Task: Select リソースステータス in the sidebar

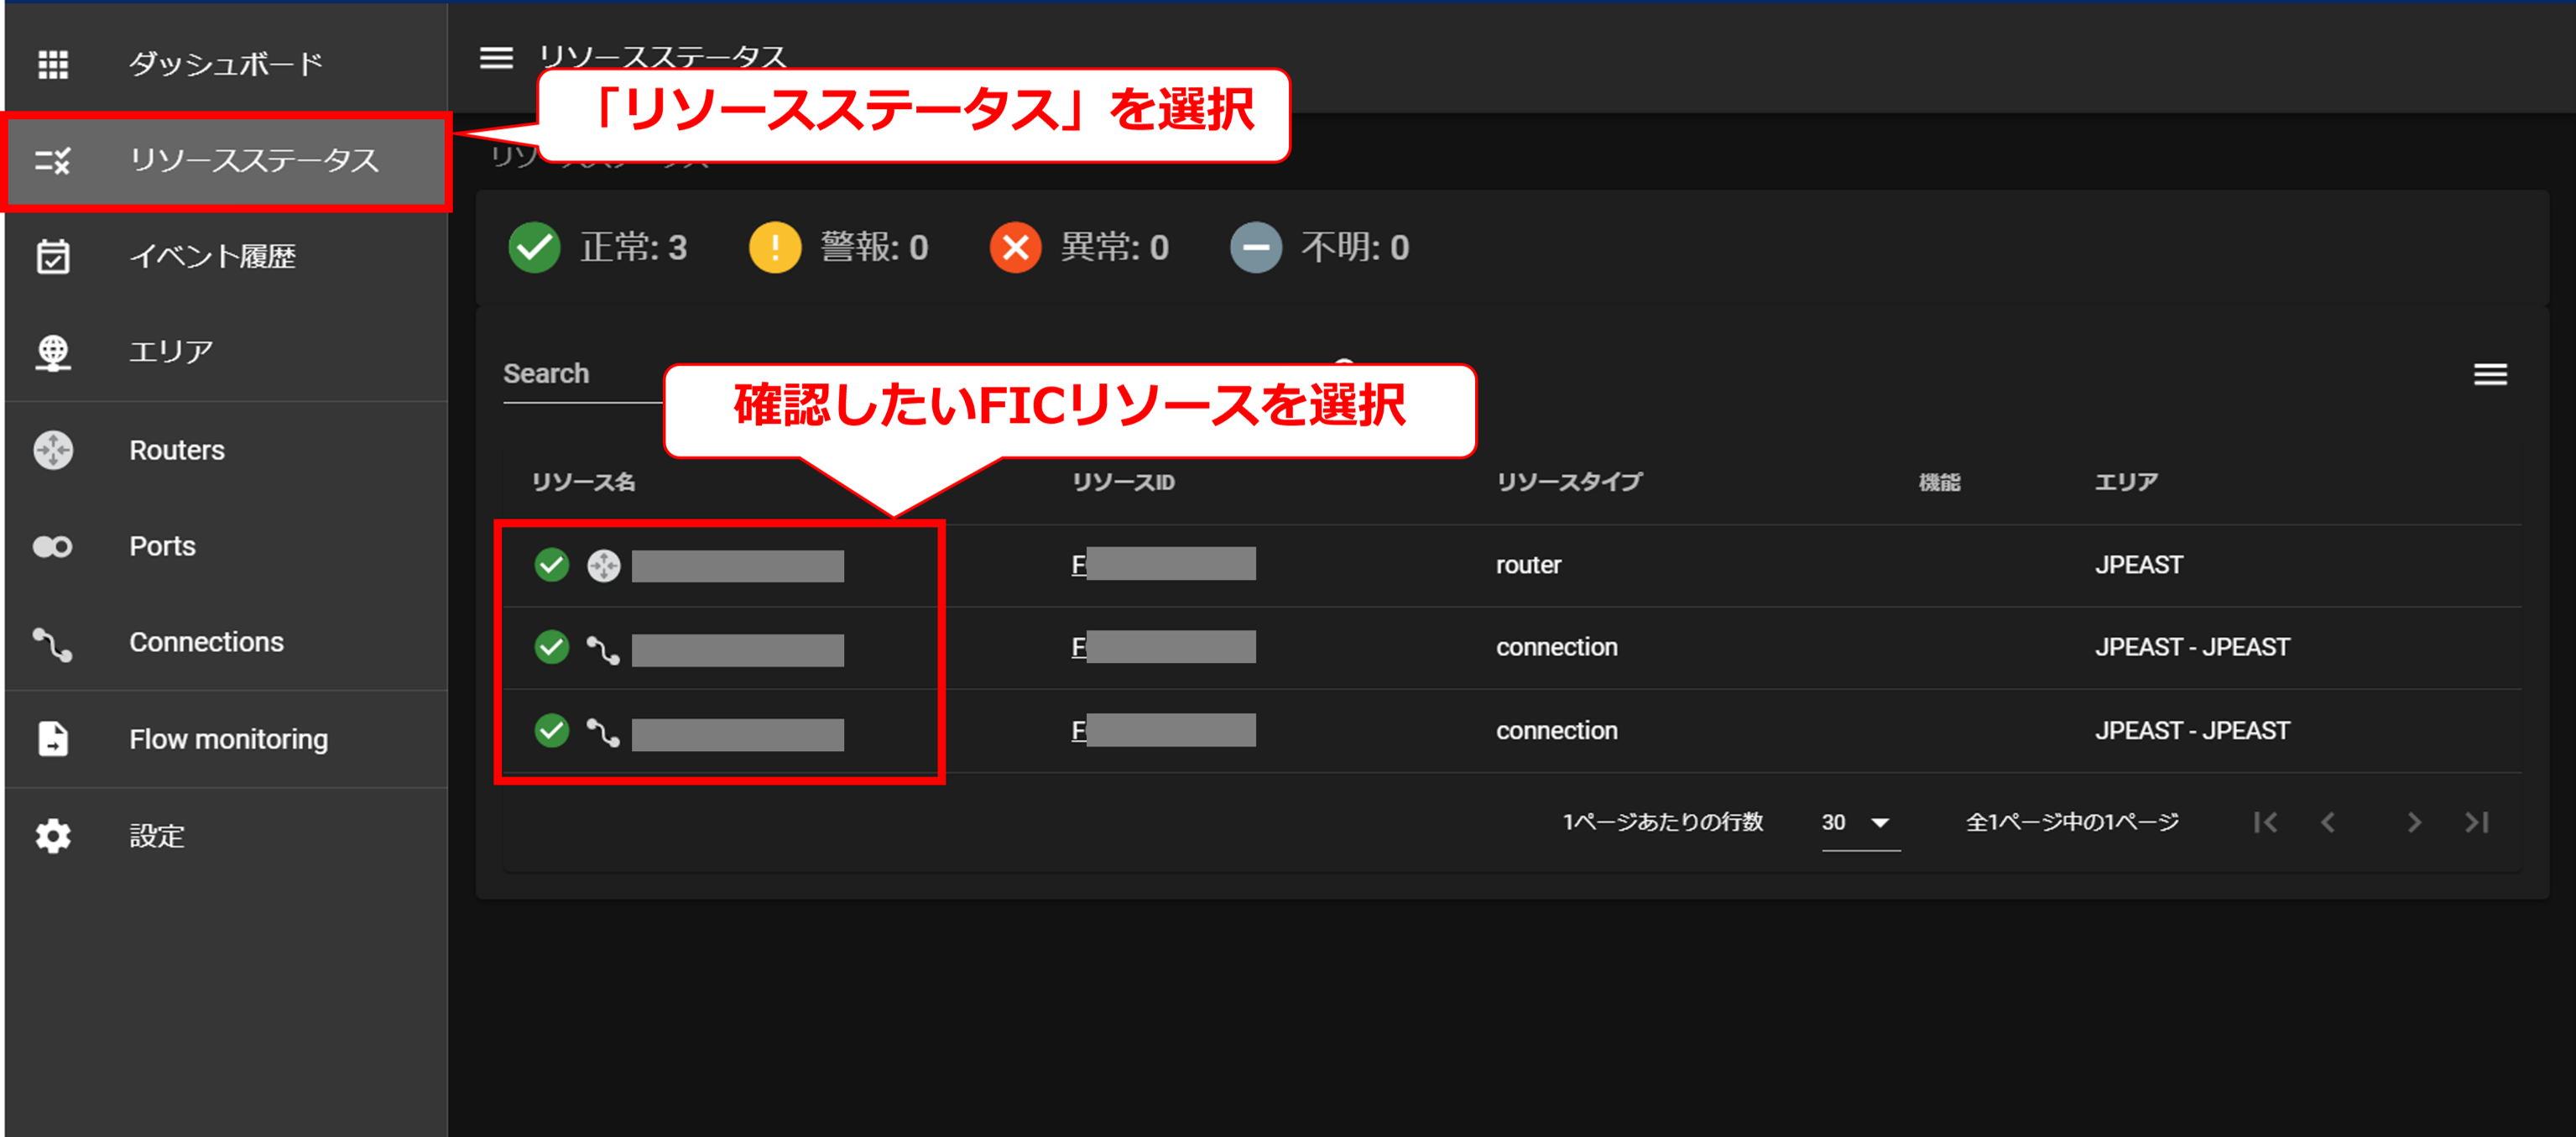Action: (x=254, y=160)
